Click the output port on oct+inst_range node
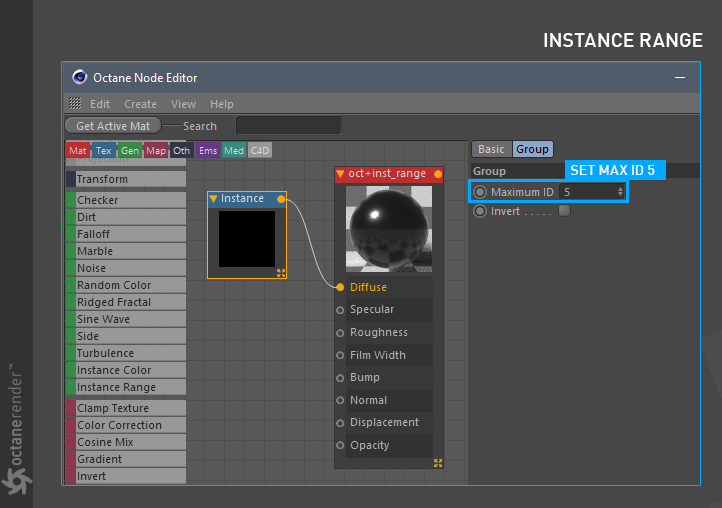The image size is (722, 508). pos(438,174)
